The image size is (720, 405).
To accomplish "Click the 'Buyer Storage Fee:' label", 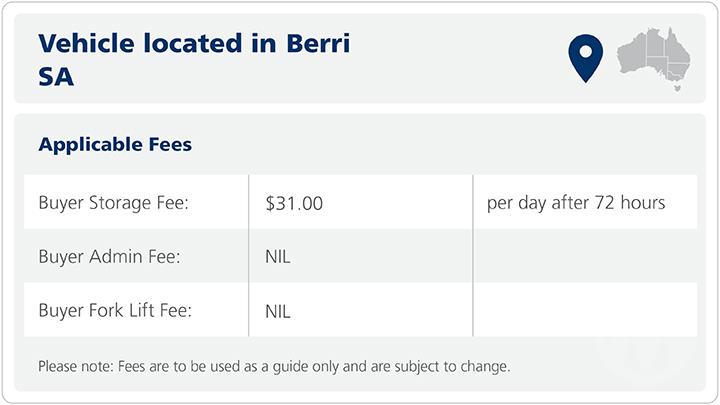I will click(x=113, y=203).
